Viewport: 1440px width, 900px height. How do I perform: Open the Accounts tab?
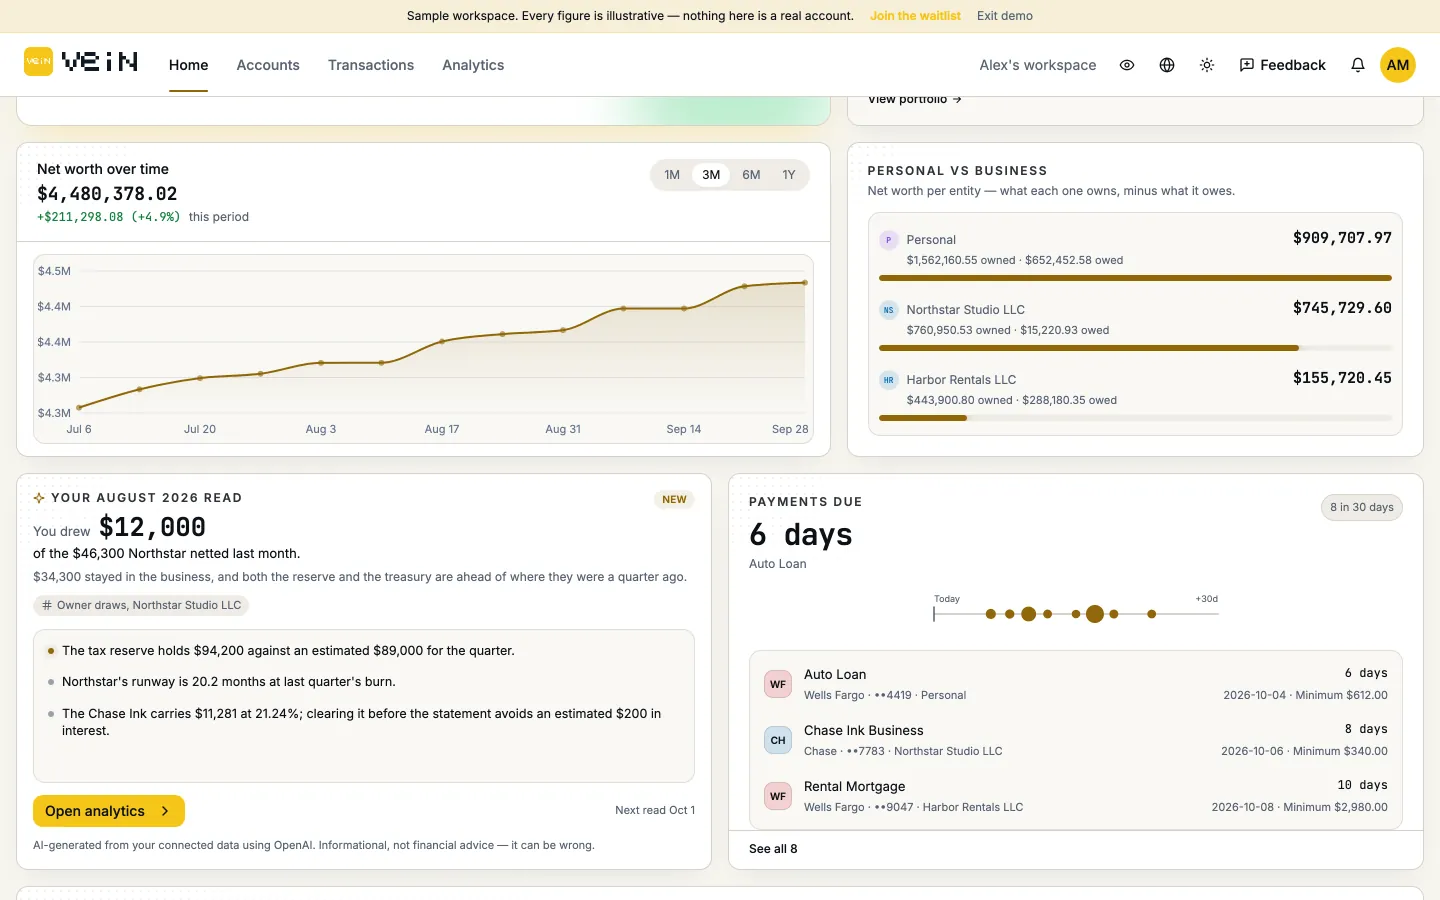coord(268,65)
